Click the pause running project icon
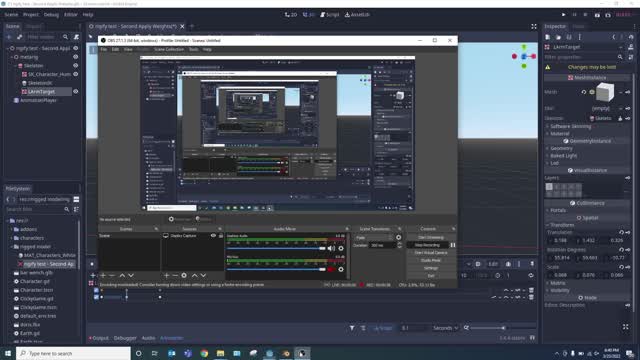 tap(574, 14)
